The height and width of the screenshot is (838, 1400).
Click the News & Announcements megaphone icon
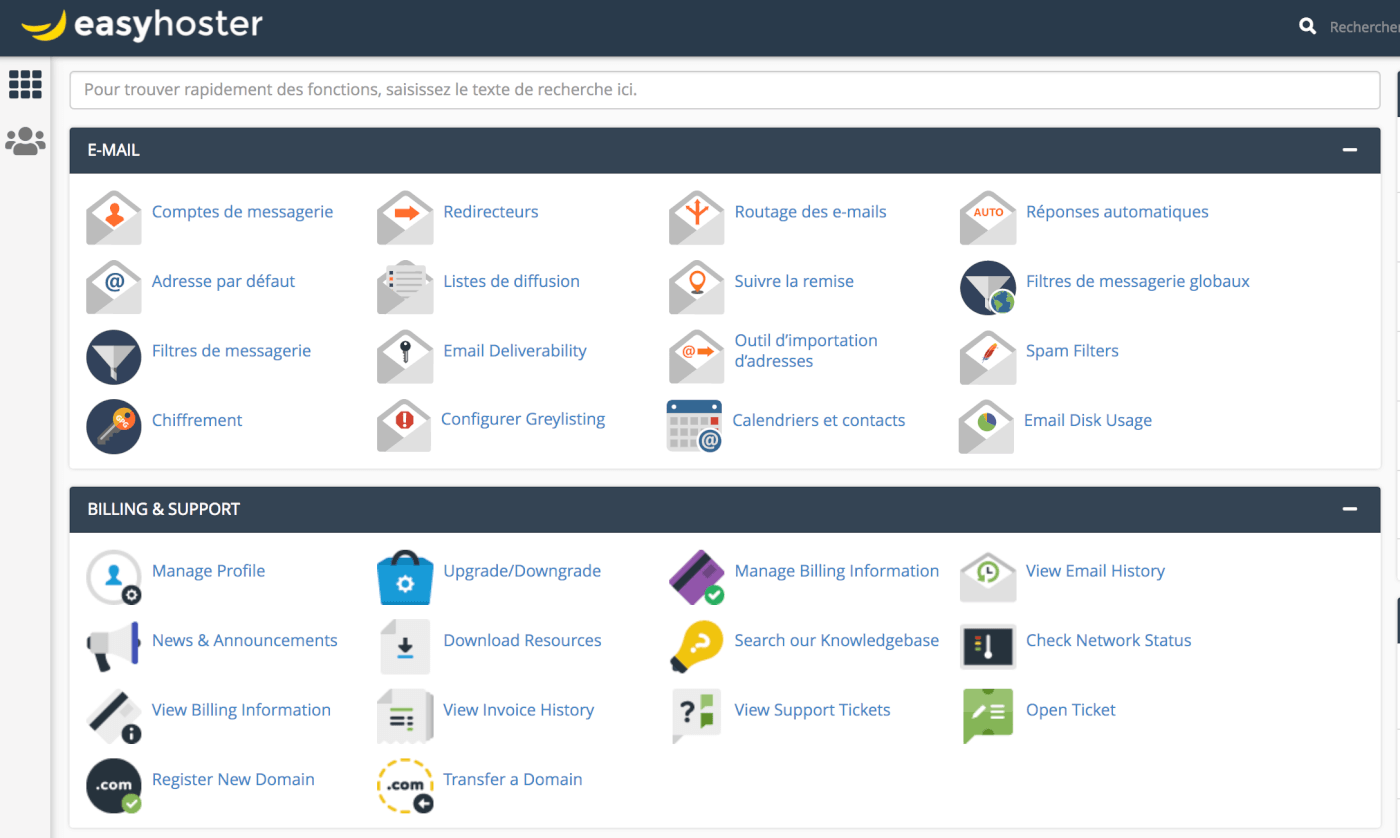coord(114,646)
